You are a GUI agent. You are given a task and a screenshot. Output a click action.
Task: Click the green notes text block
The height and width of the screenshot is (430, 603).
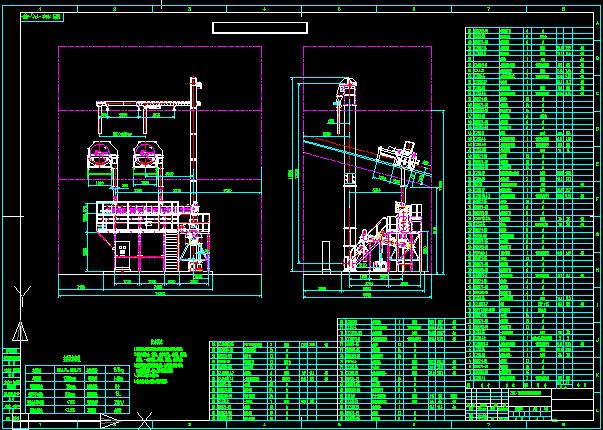click(x=160, y=363)
